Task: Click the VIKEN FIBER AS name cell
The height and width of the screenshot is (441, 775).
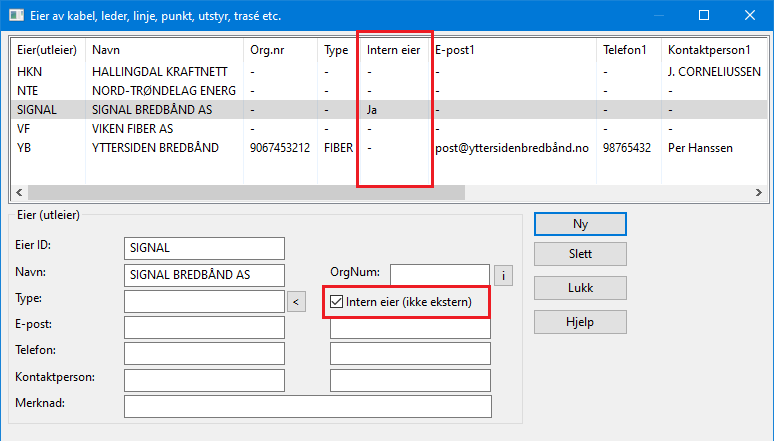Action: (x=132, y=129)
